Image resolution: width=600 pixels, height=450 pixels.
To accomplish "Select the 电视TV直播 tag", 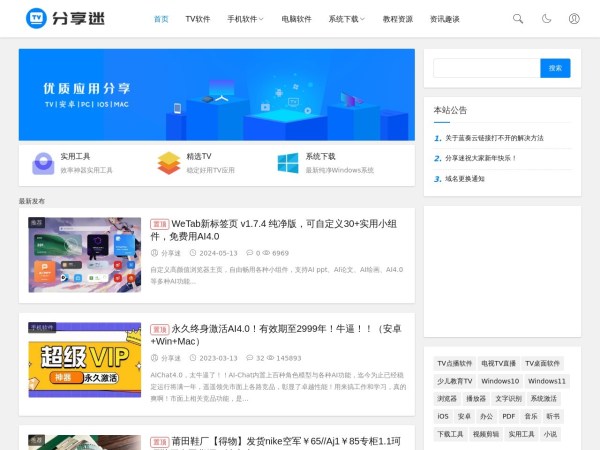I will point(499,364).
